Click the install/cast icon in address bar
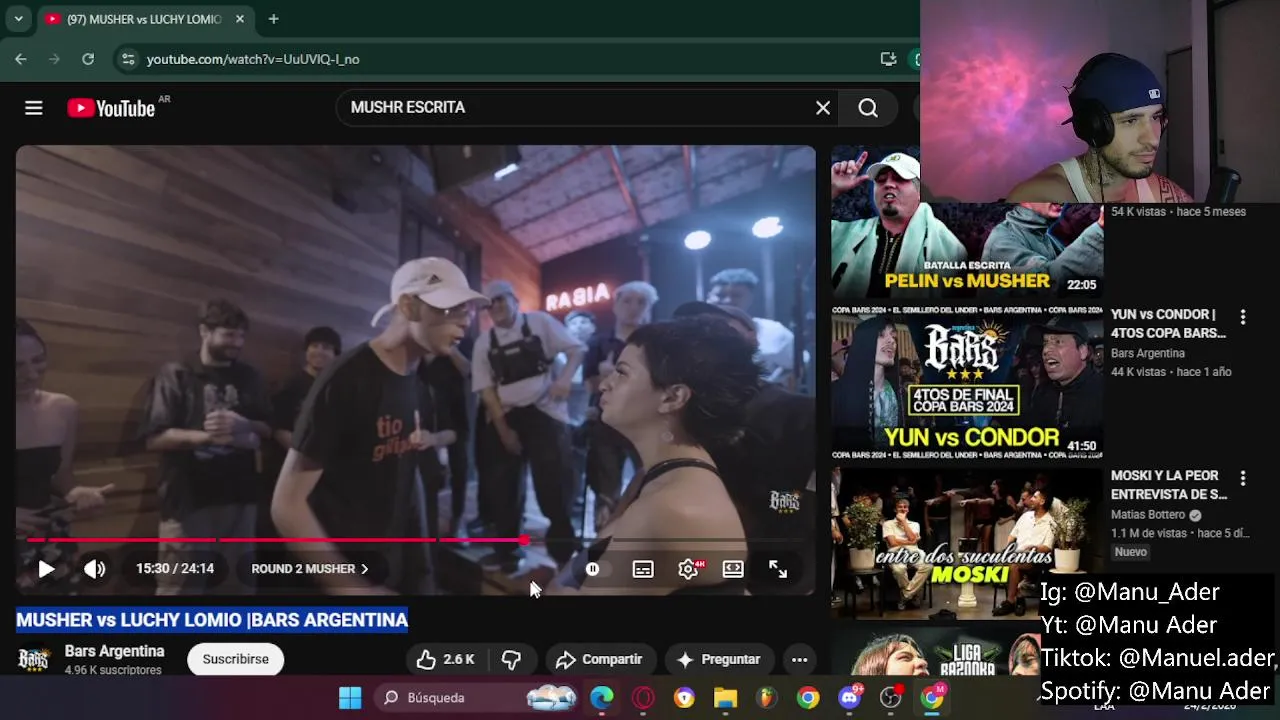 click(888, 59)
